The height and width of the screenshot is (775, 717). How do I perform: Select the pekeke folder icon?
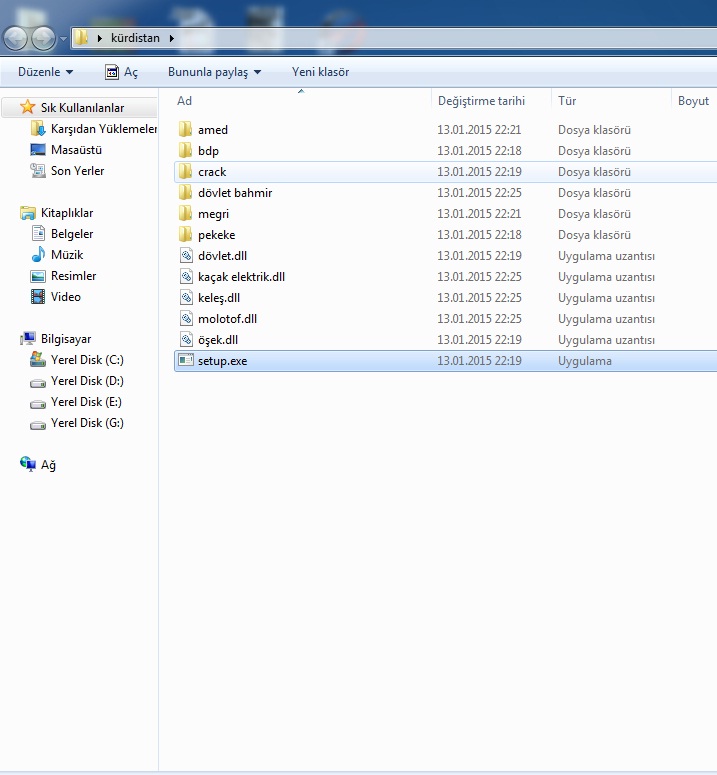(185, 234)
